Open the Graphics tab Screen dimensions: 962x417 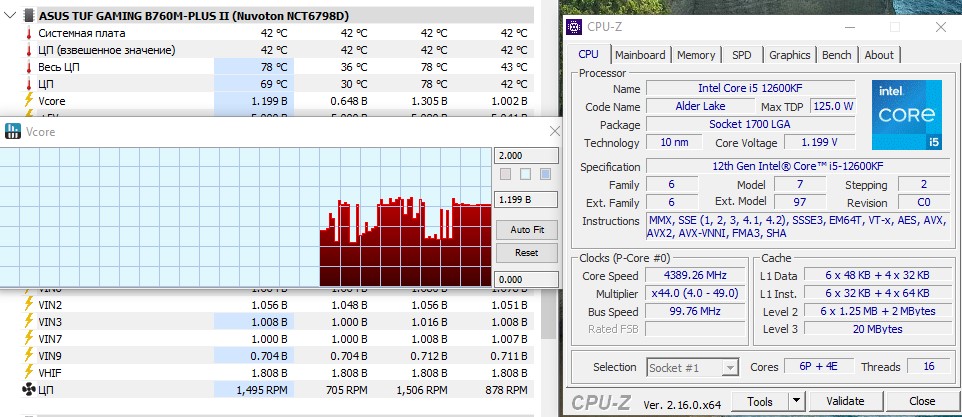click(790, 55)
